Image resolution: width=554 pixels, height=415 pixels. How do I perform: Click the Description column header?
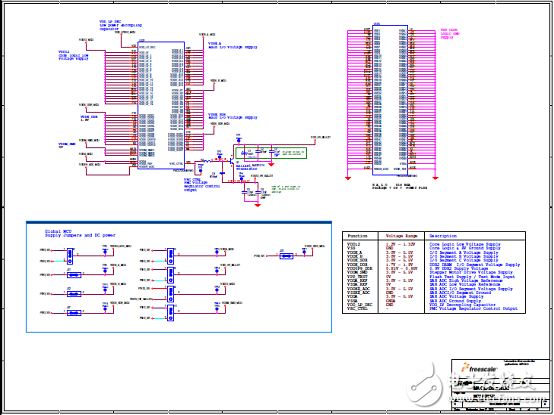pos(443,236)
